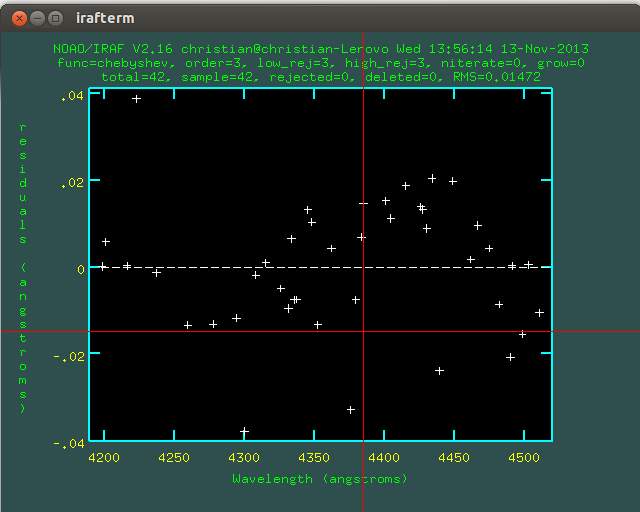Pick the lowest data point near 4300
640x512 pixels.
pyautogui.click(x=244, y=432)
